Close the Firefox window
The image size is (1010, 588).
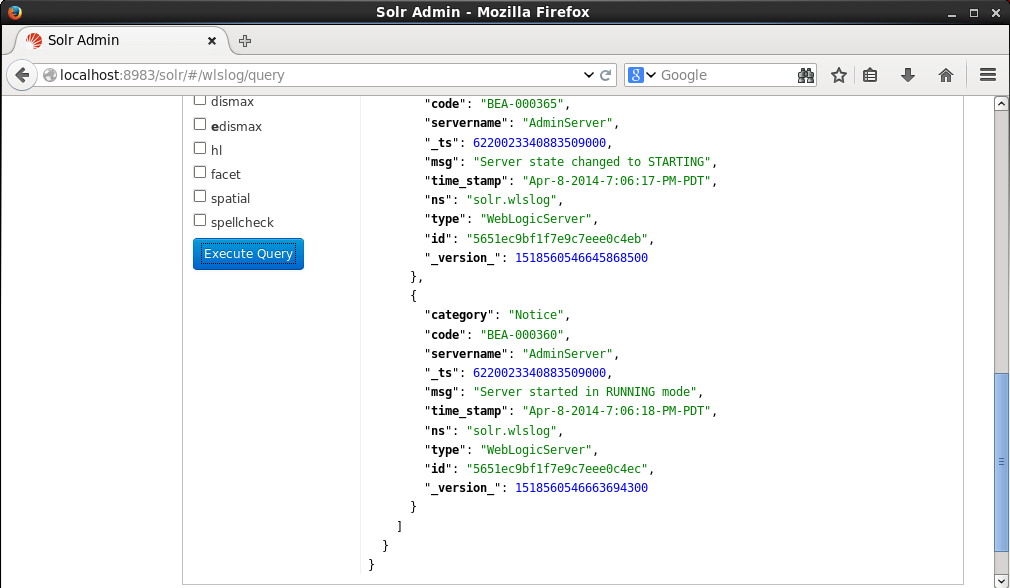(996, 13)
